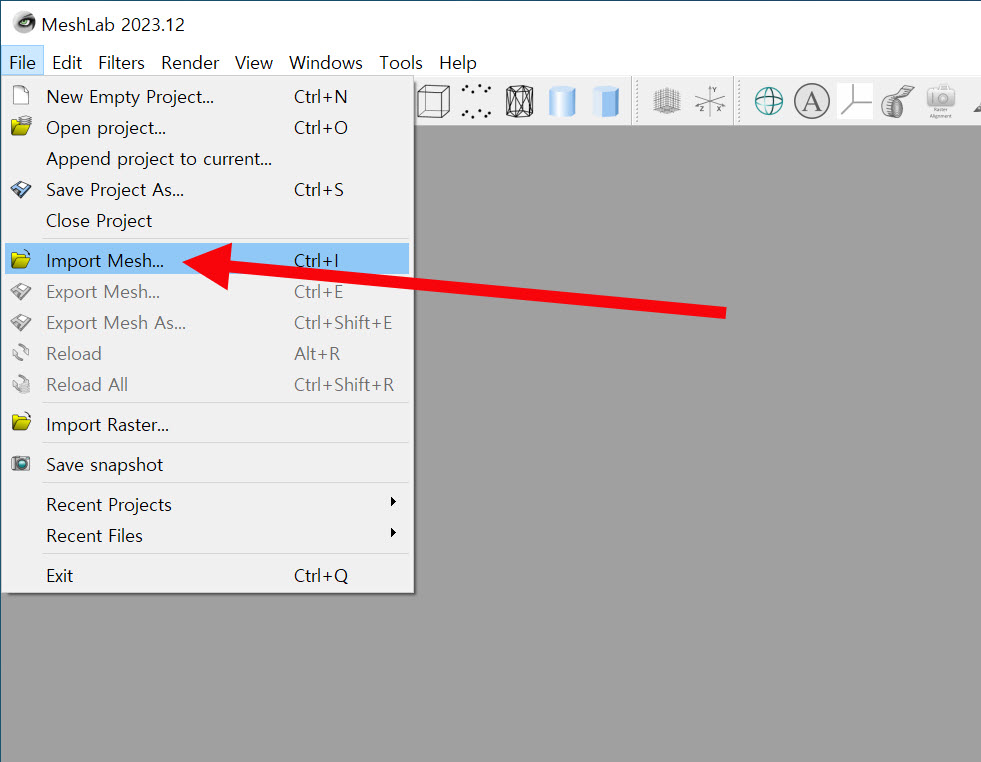This screenshot has height=762, width=981.
Task: Choose New Empty Project...
Action: pos(207,97)
